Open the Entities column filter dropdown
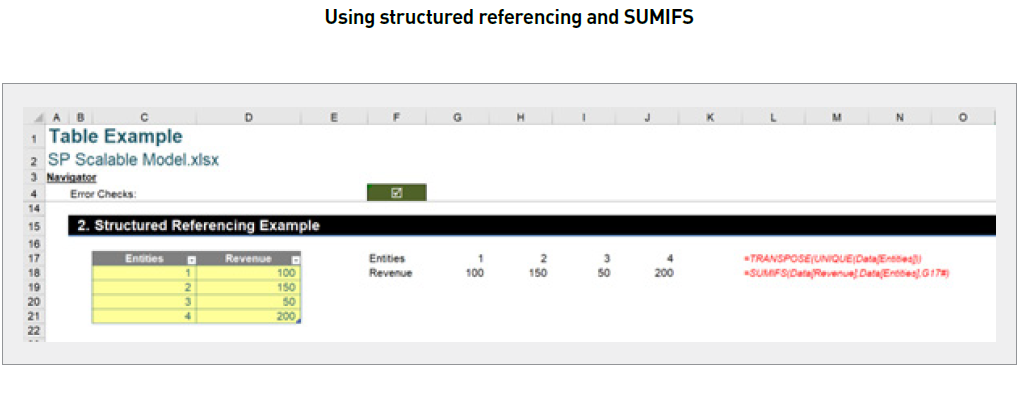The height and width of the screenshot is (399, 1018). pos(192,260)
